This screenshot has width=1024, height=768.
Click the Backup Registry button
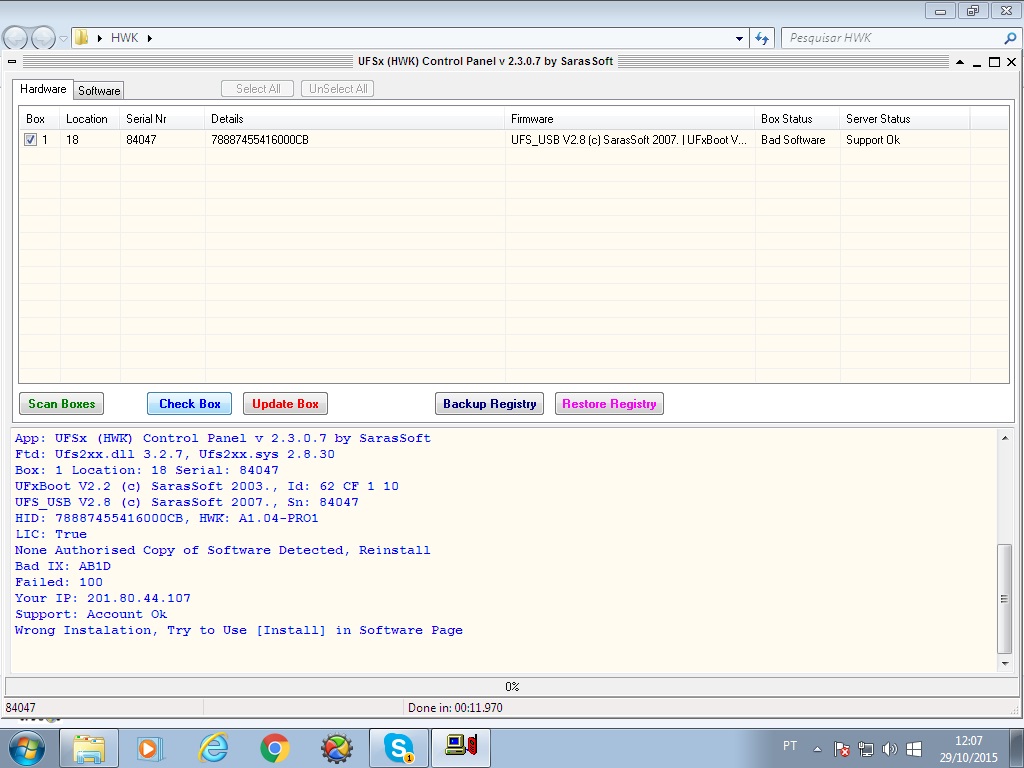pos(490,404)
